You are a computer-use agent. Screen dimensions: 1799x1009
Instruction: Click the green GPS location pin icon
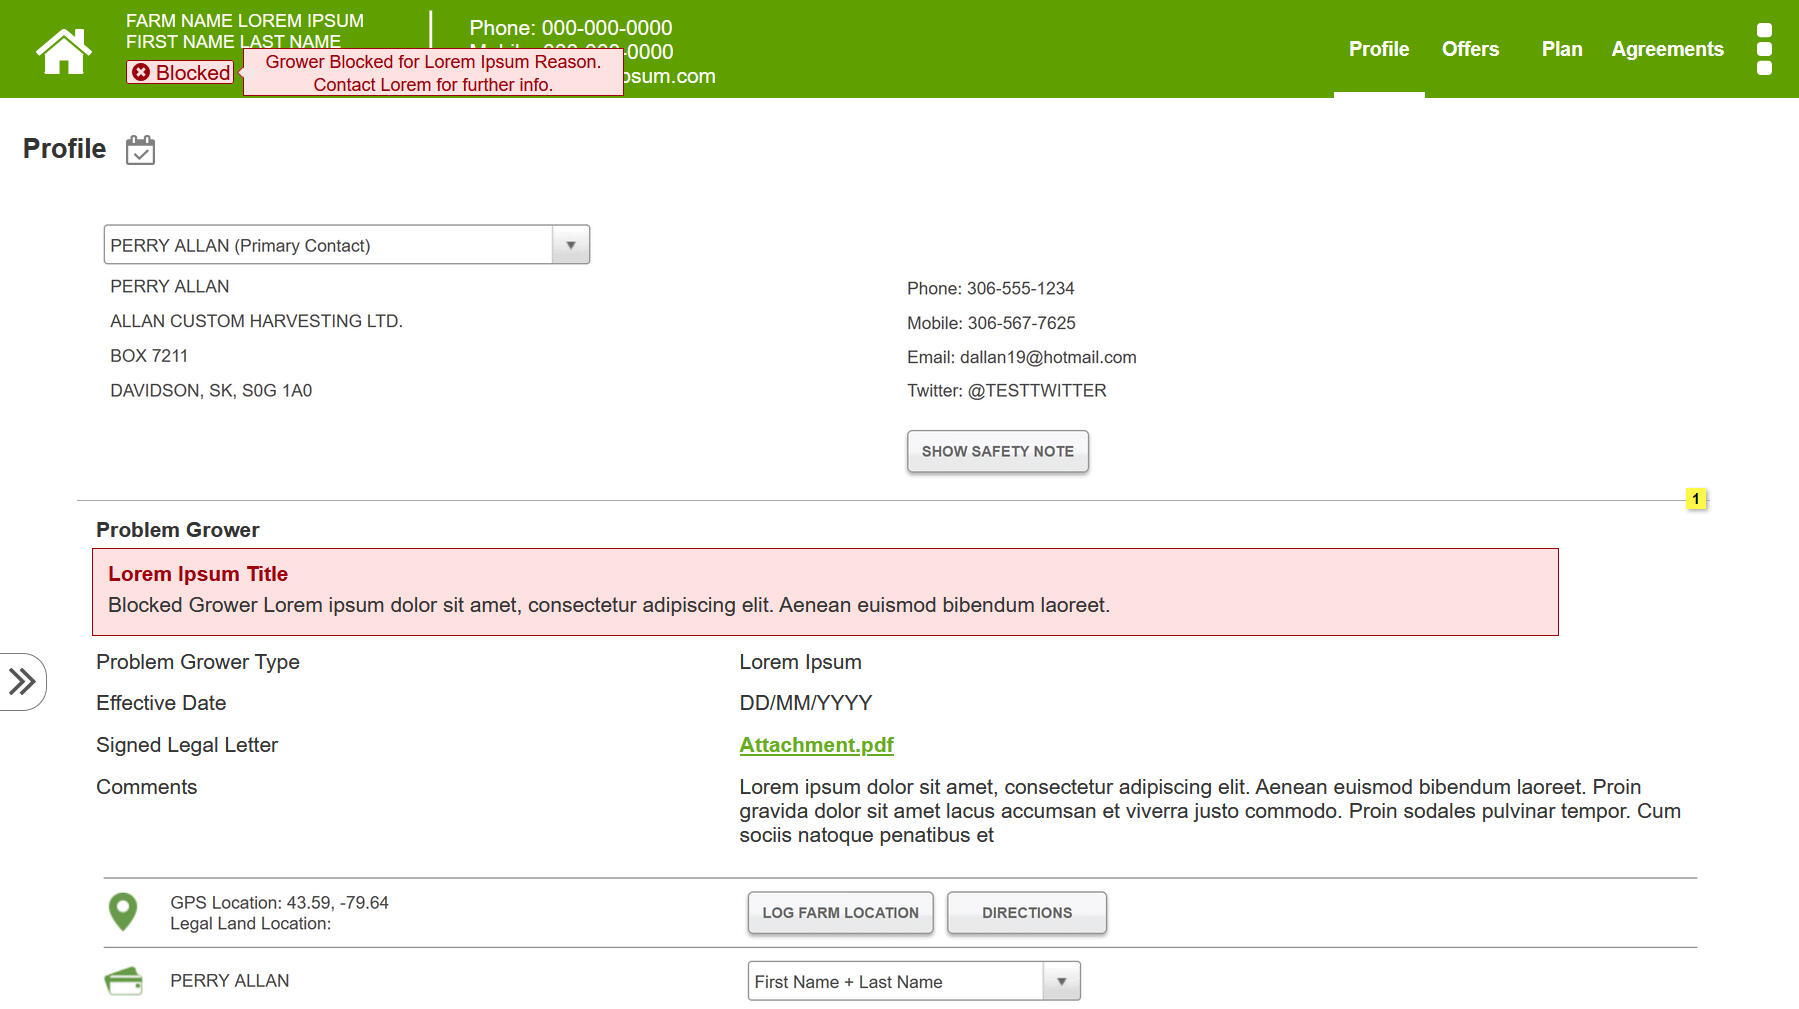click(123, 912)
